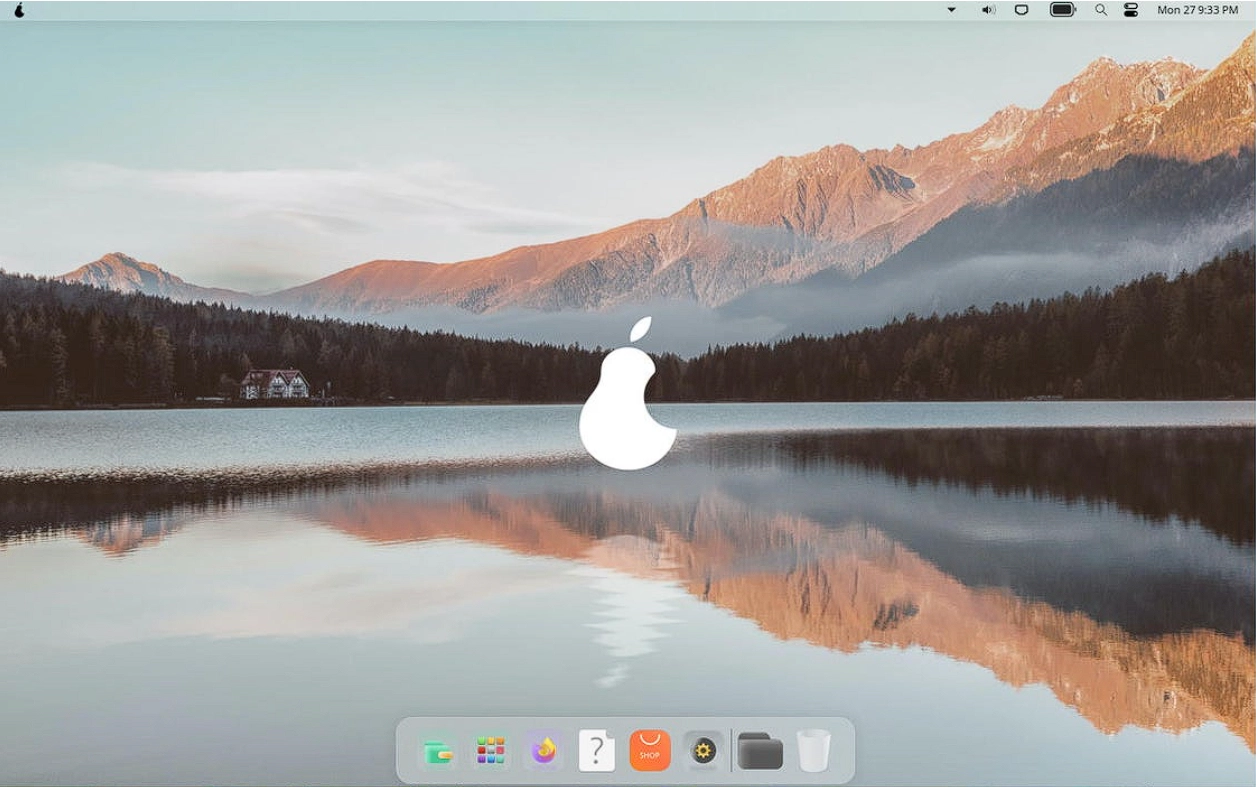The height and width of the screenshot is (787, 1256).
Task: Launch Firefox browser from the dock
Action: point(544,750)
